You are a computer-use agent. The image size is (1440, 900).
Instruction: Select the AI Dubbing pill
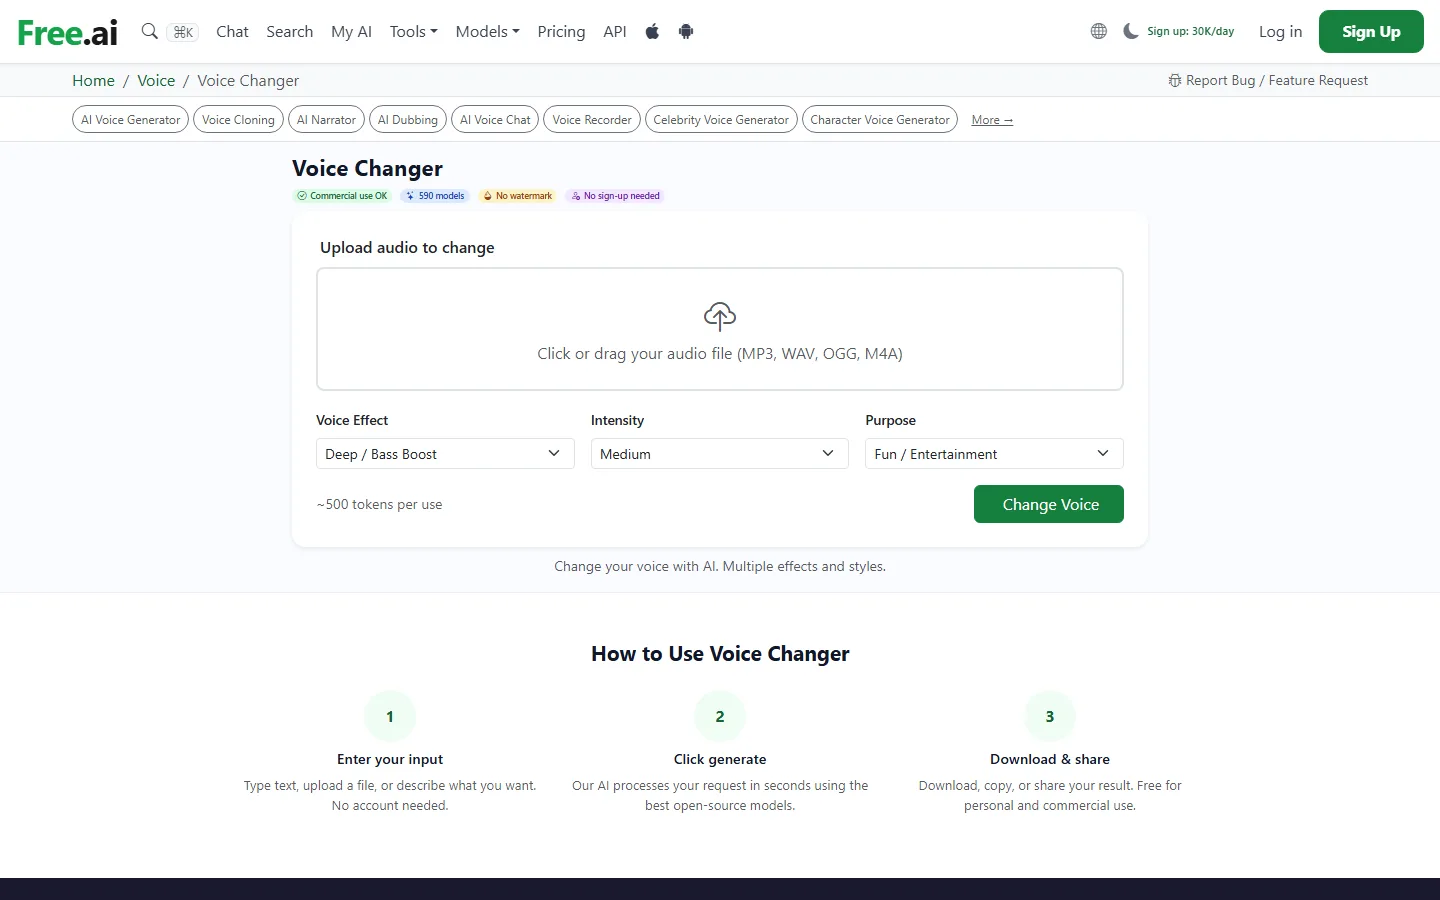click(408, 120)
